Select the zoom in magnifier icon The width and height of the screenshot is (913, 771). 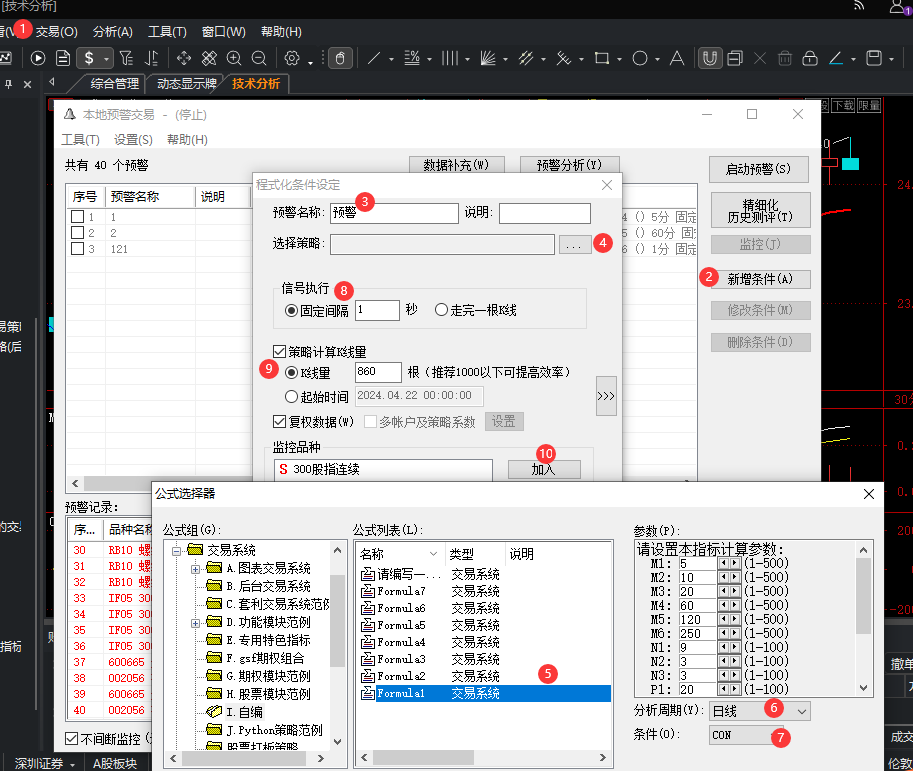point(234,58)
